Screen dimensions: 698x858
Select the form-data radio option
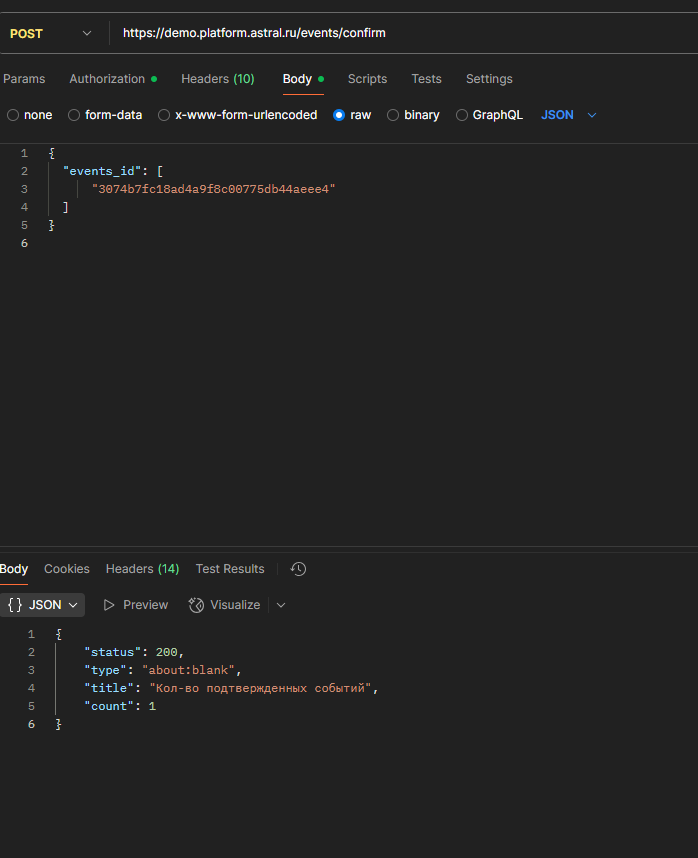pyautogui.click(x=74, y=115)
